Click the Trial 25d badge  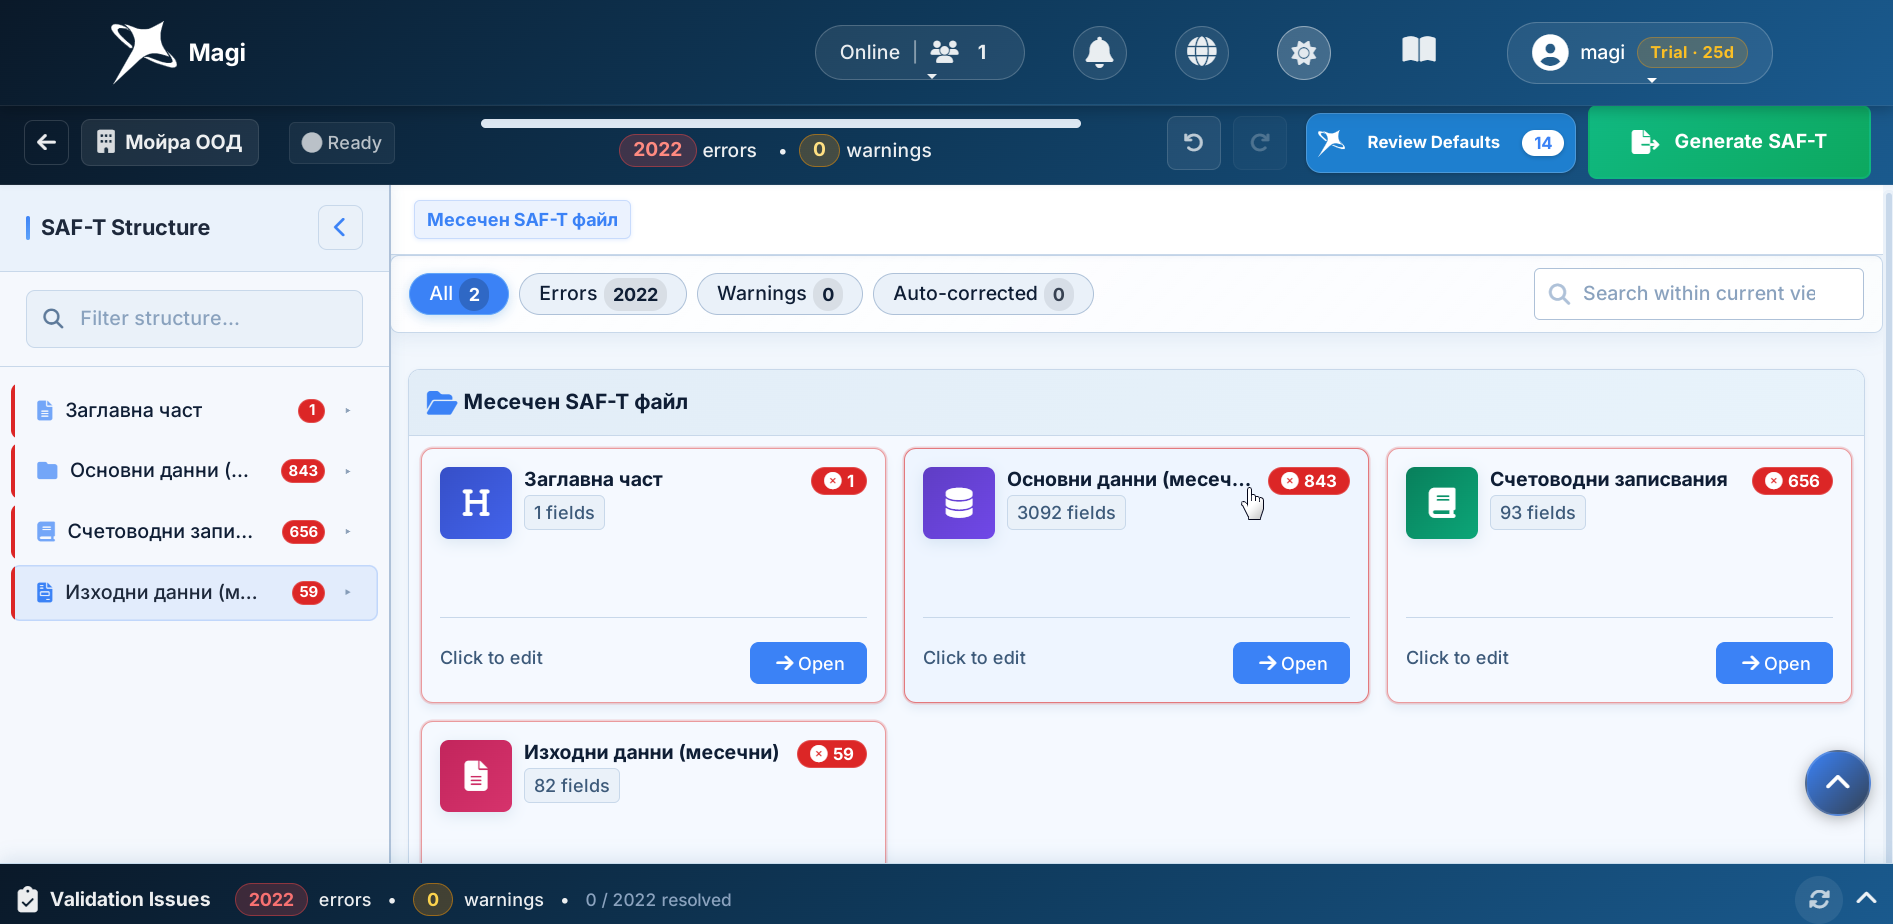point(1692,52)
